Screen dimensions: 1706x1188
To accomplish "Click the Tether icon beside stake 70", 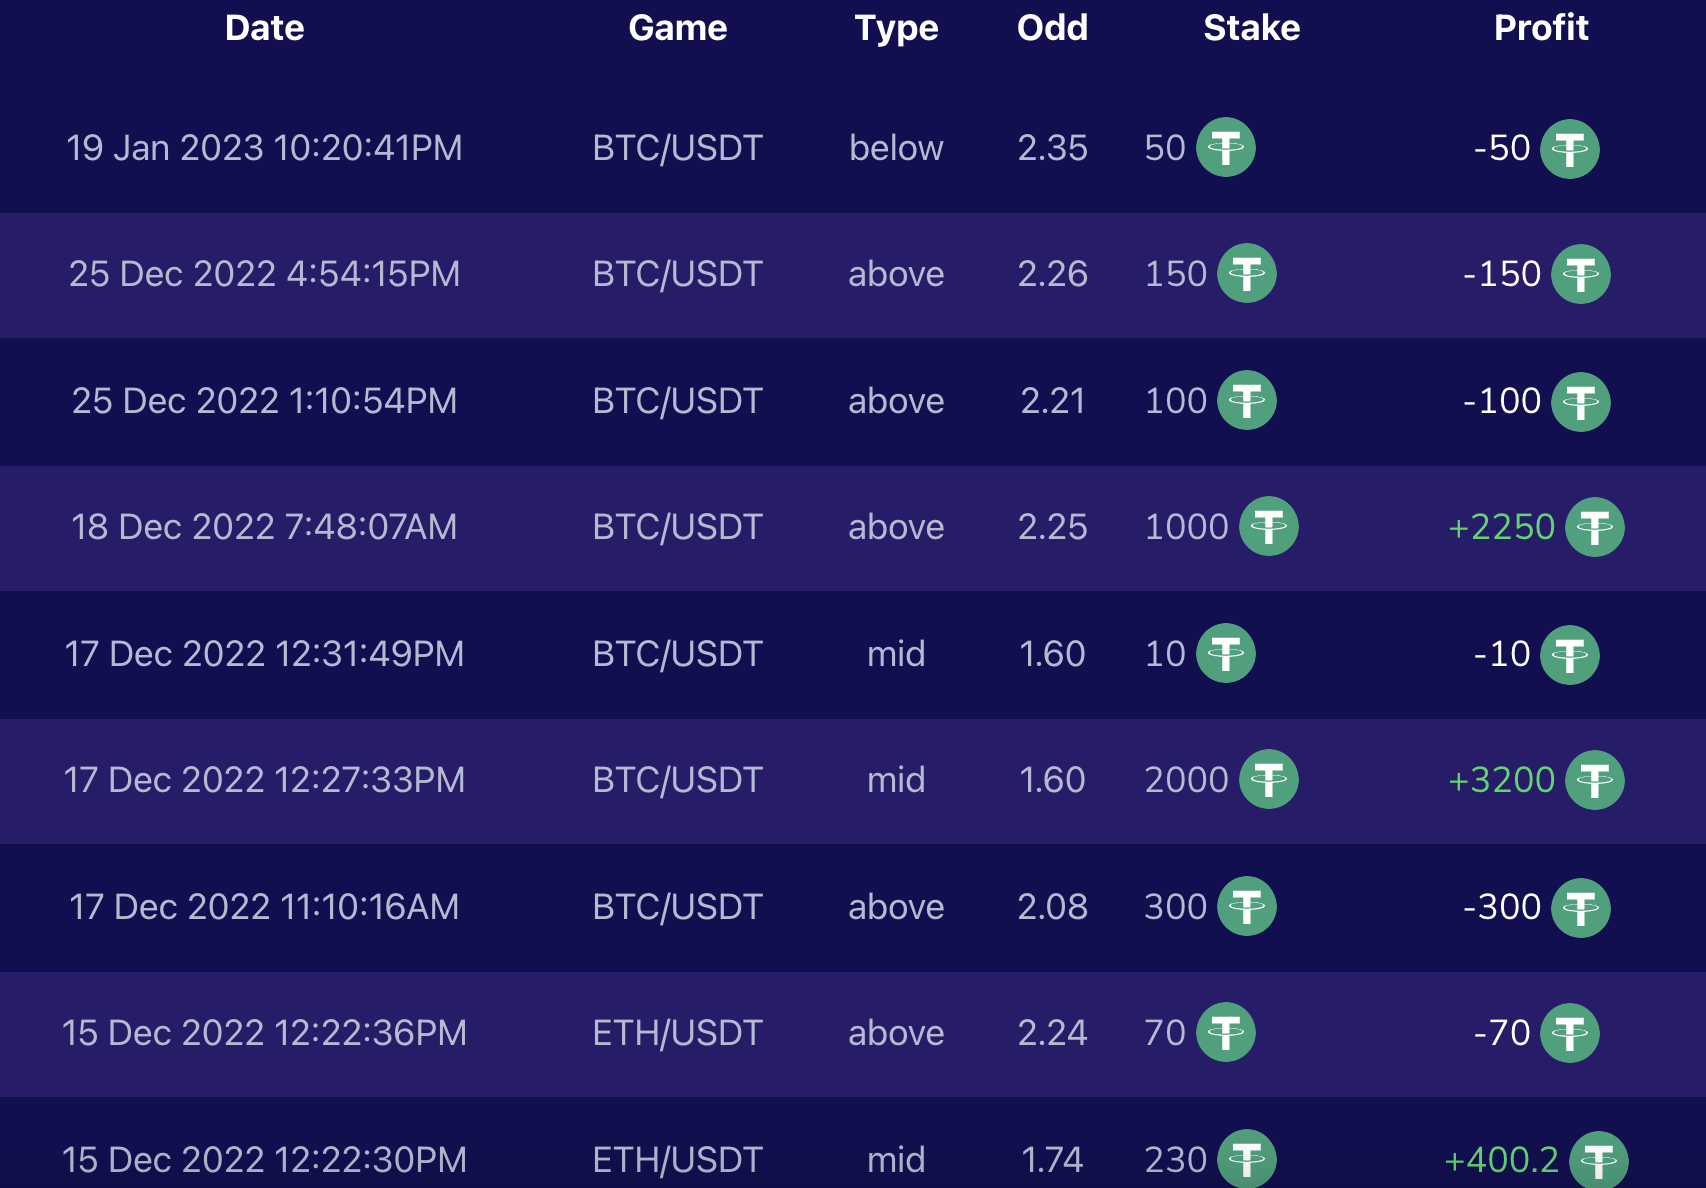I will (1226, 1032).
